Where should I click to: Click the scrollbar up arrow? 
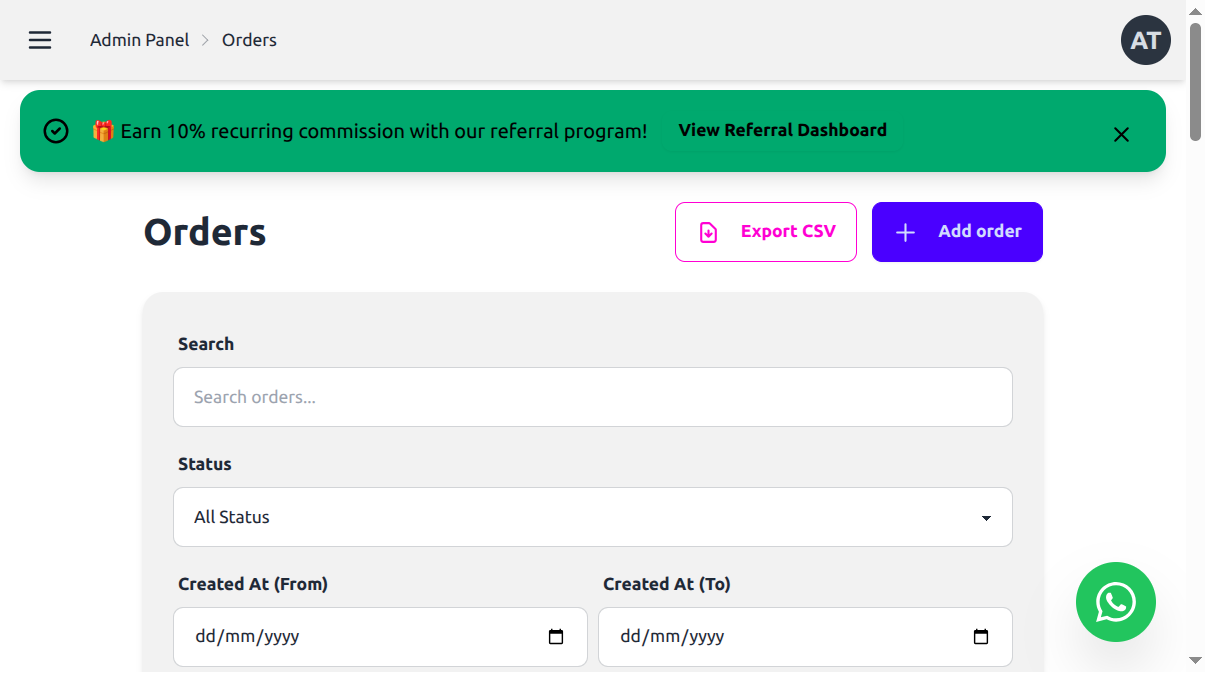tap(1195, 11)
